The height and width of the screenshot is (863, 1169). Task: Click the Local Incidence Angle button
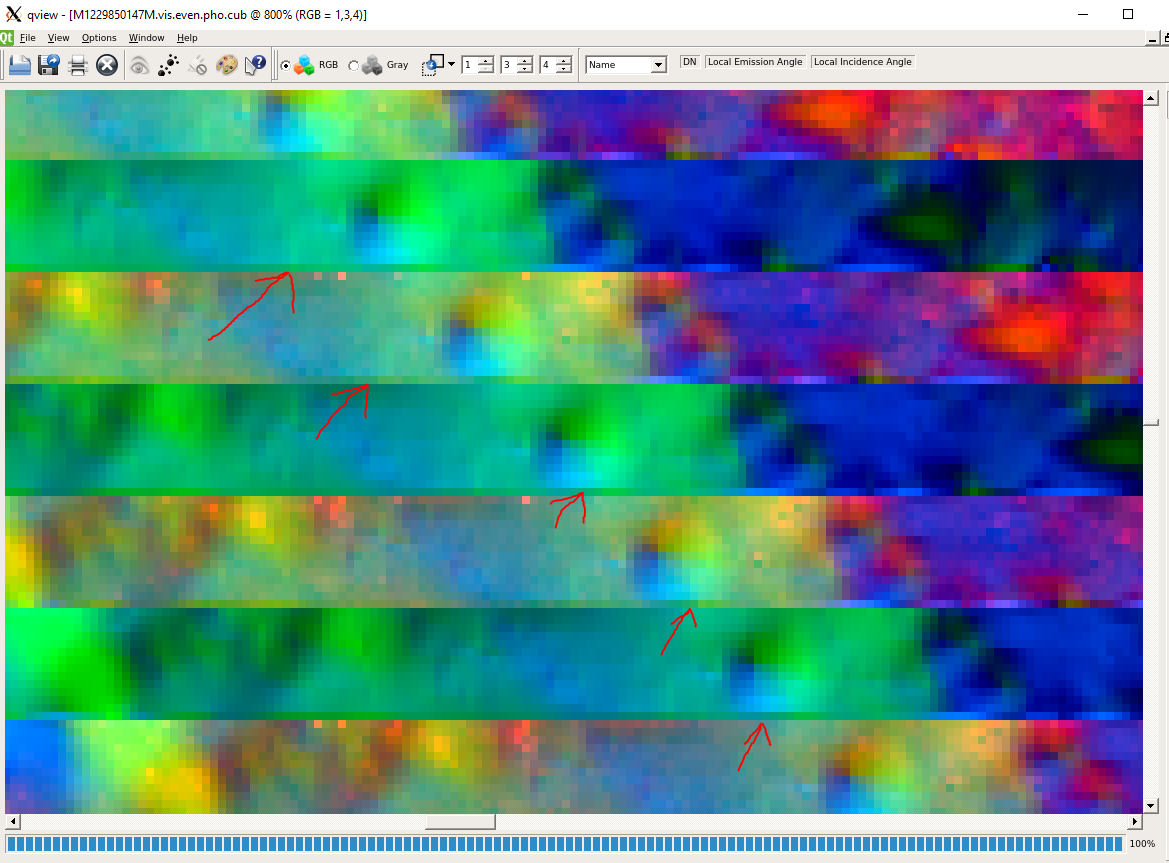863,62
